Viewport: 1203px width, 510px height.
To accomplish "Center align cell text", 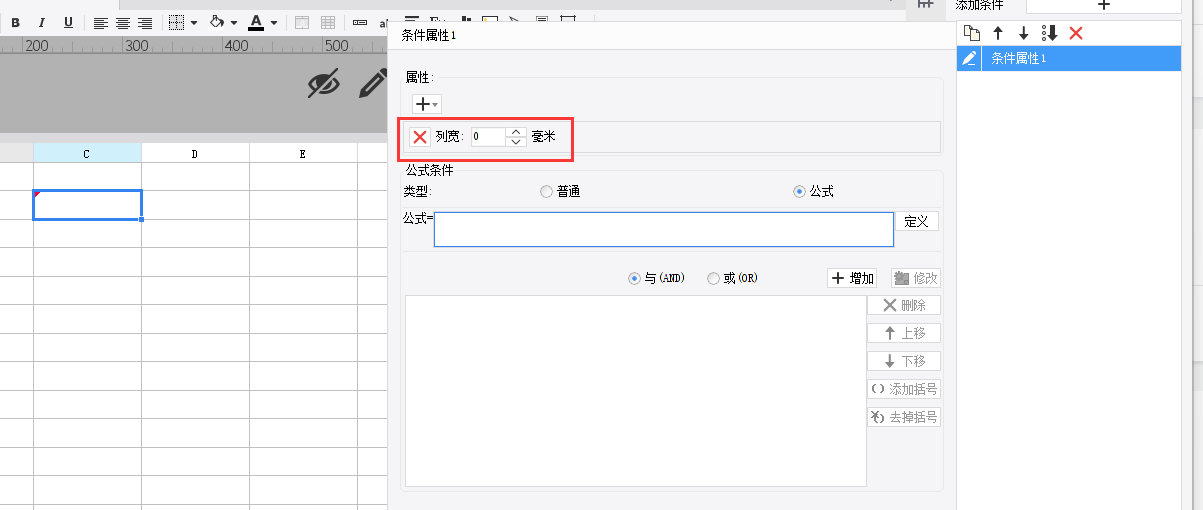I will click(123, 22).
